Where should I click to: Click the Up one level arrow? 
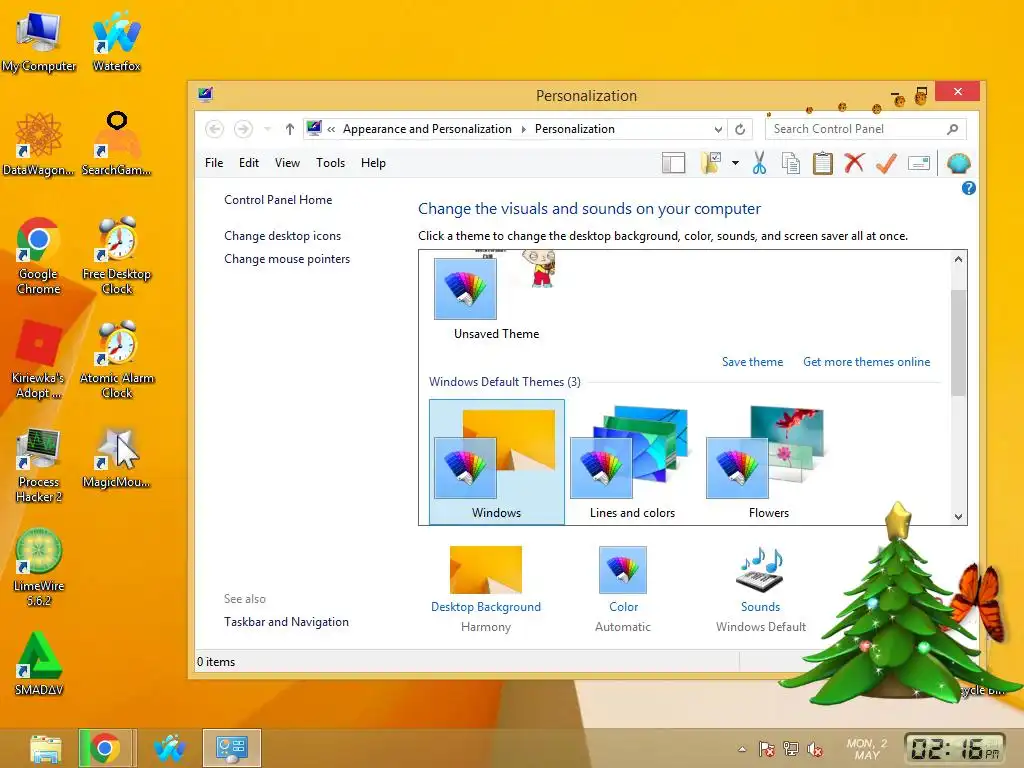pos(290,129)
